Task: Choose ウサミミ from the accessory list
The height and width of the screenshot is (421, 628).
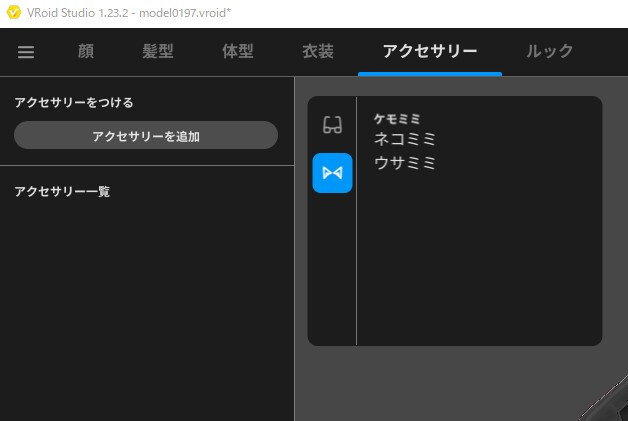Action: pos(405,163)
